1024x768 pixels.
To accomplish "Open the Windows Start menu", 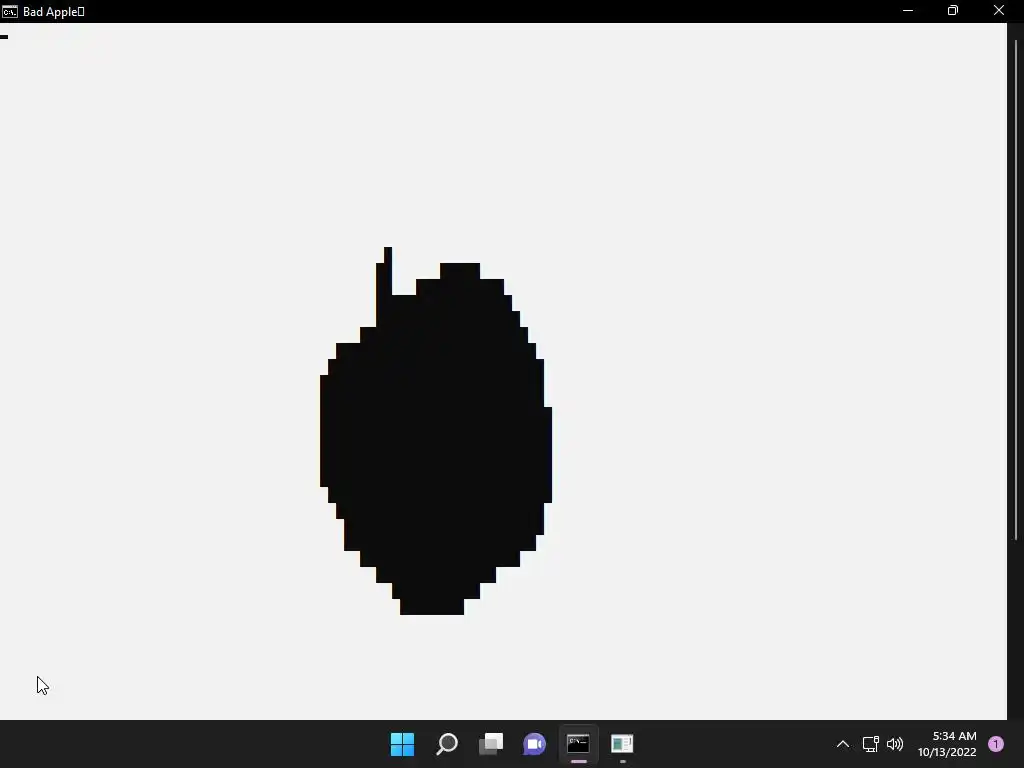I will (402, 744).
